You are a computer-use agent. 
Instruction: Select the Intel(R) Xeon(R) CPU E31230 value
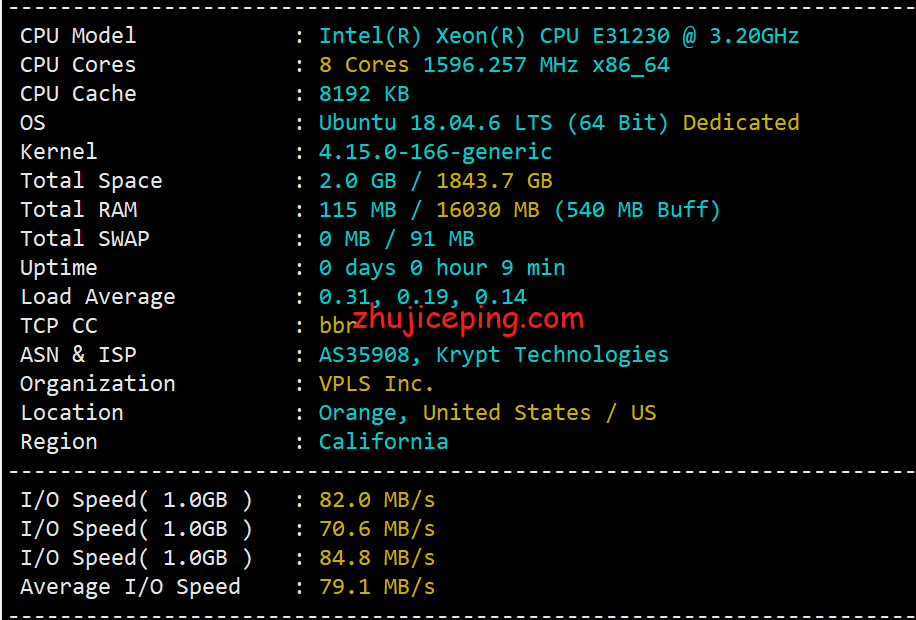coord(494,36)
